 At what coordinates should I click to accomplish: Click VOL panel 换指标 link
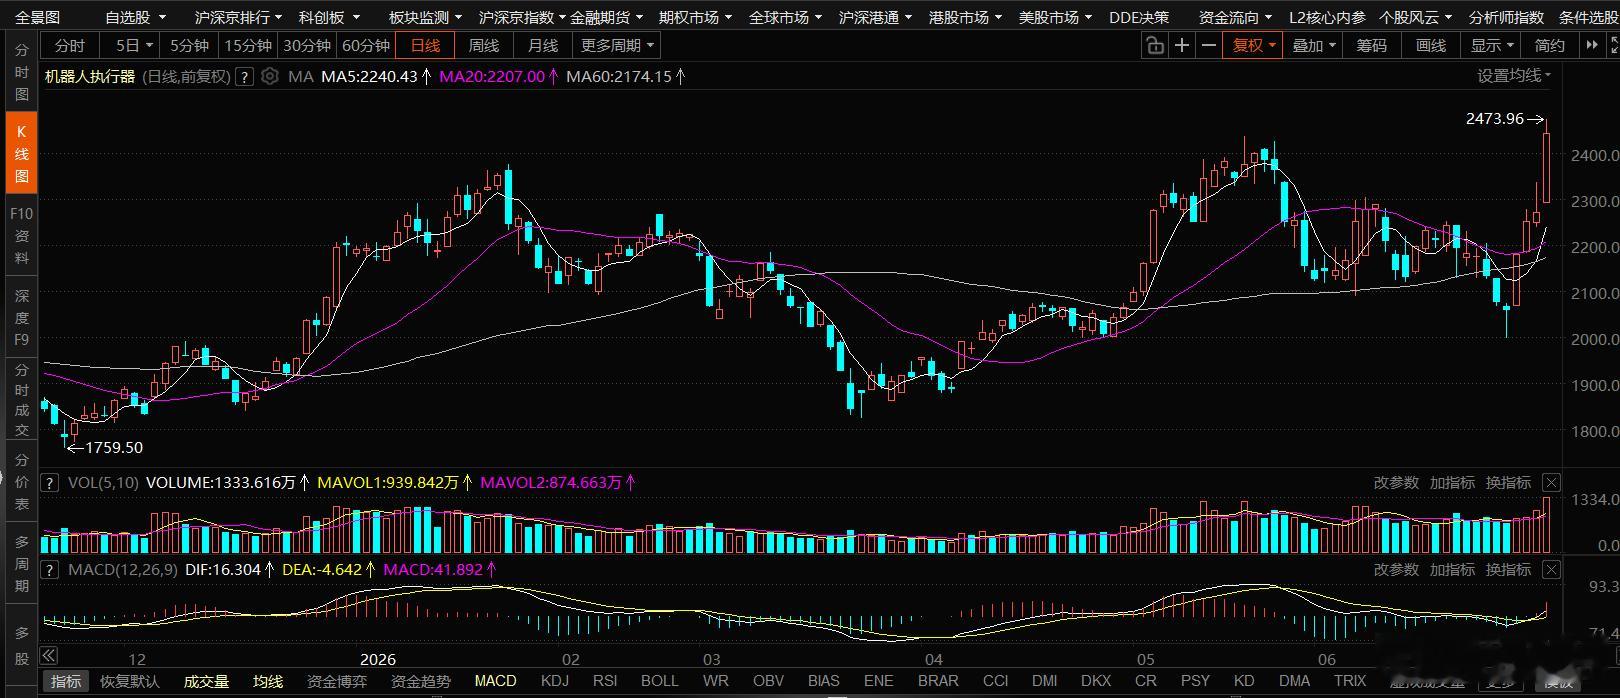(1508, 483)
